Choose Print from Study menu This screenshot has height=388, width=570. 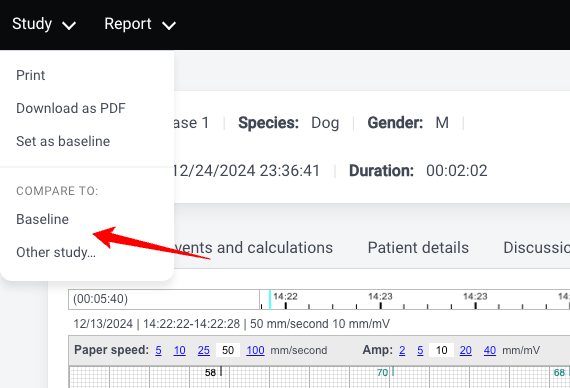31,75
